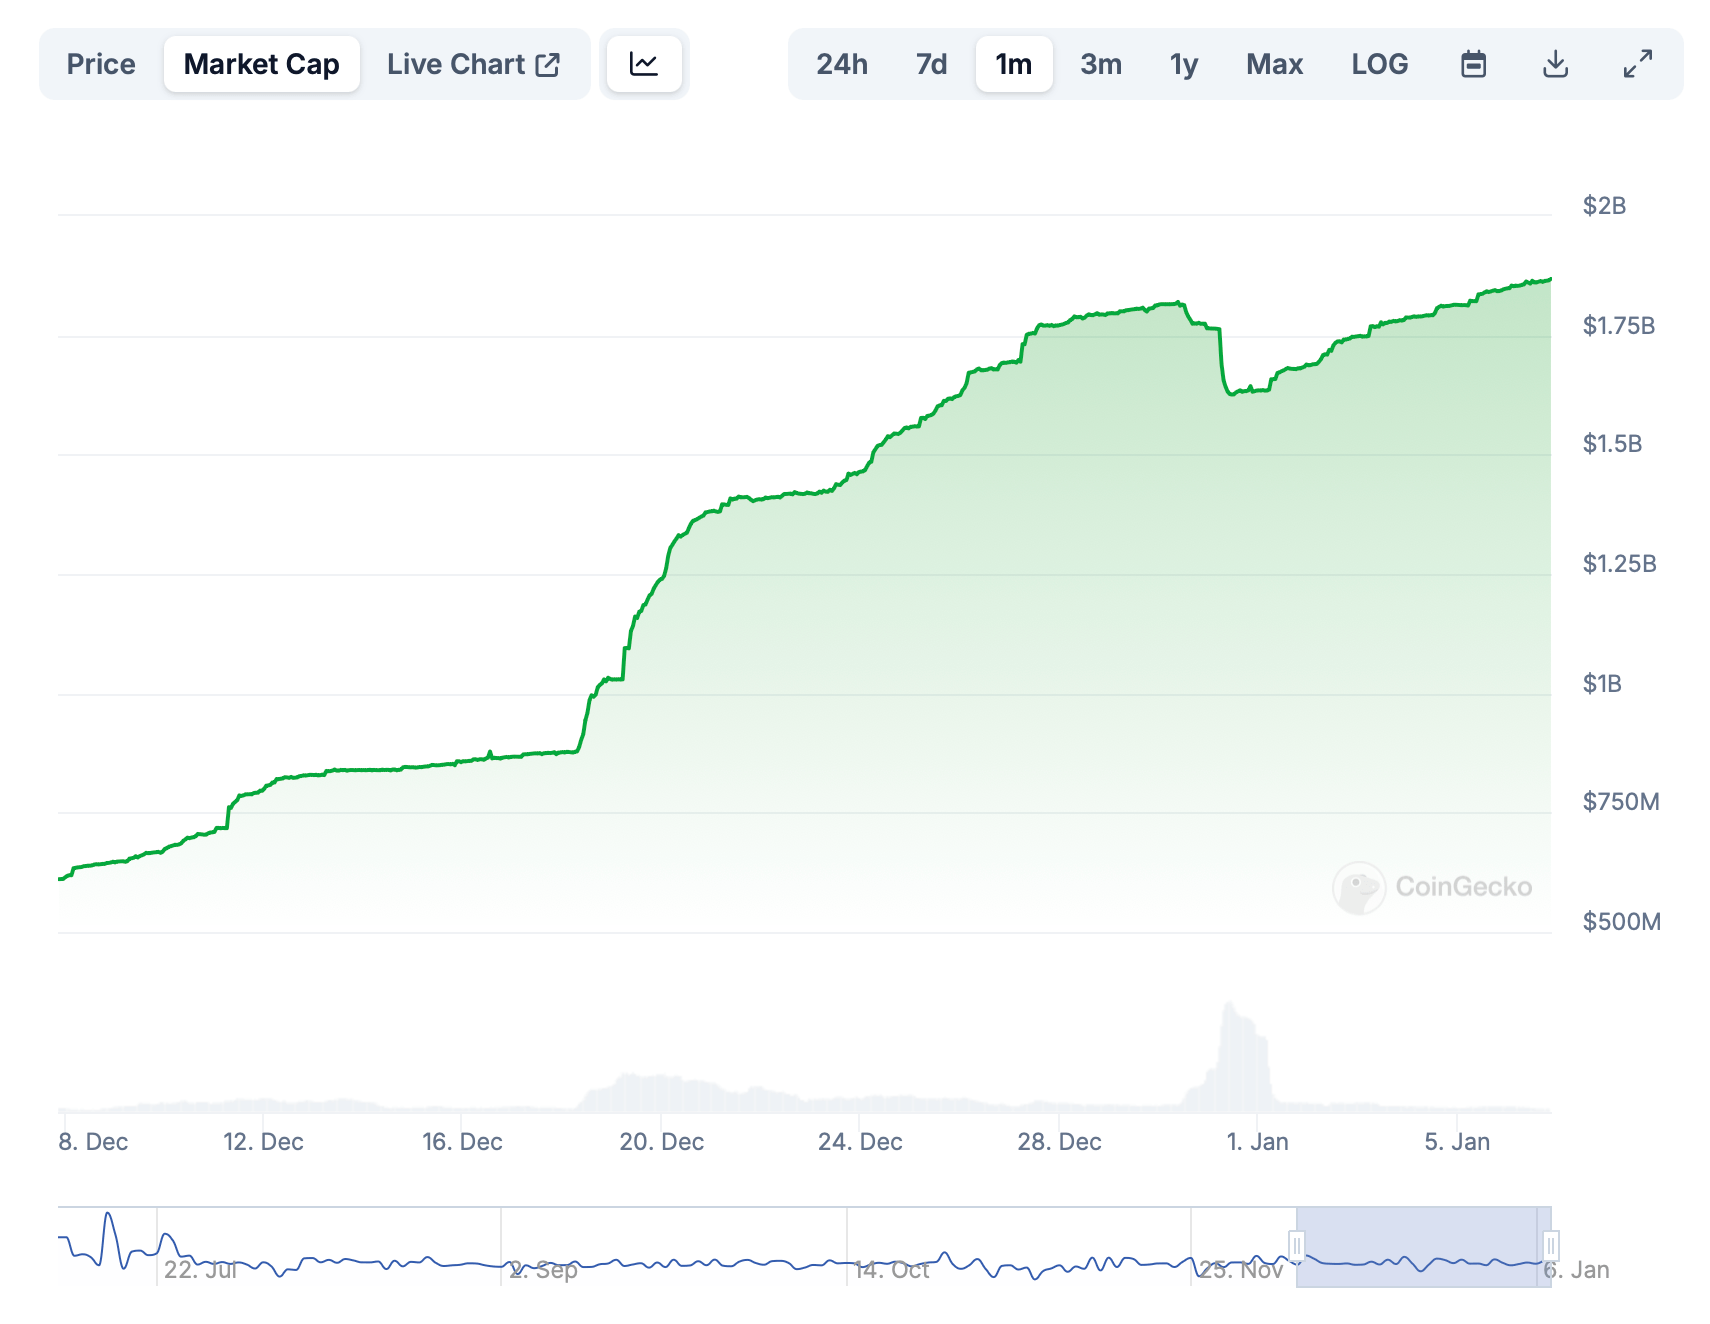Expand the chart to fullscreen

pyautogui.click(x=1637, y=63)
